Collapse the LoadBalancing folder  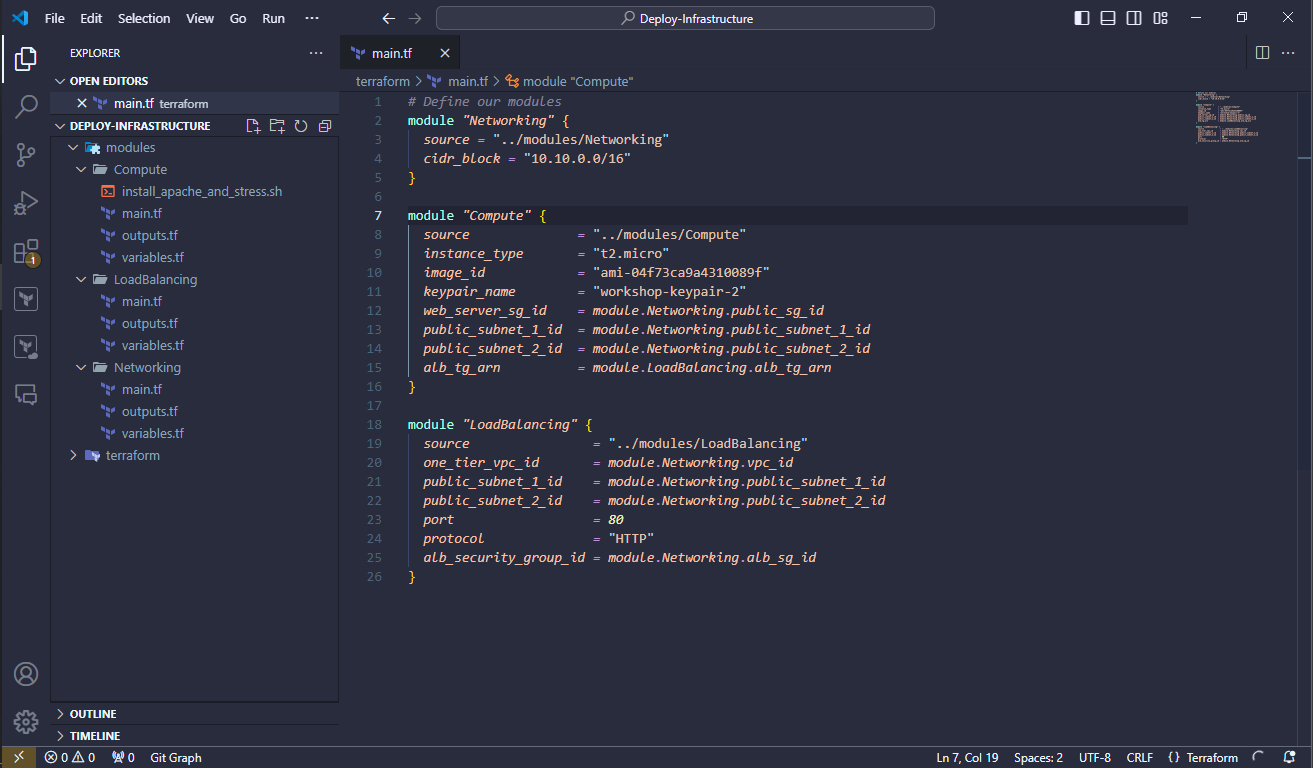tap(194, 279)
